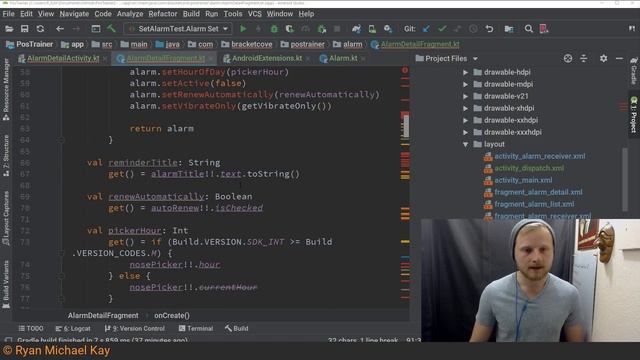Open the VCS menu

(x=254, y=14)
